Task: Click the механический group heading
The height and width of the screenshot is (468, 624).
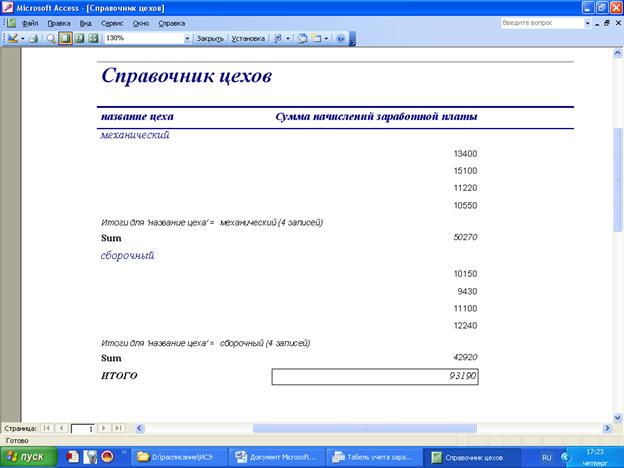Action: pyautogui.click(x=135, y=135)
